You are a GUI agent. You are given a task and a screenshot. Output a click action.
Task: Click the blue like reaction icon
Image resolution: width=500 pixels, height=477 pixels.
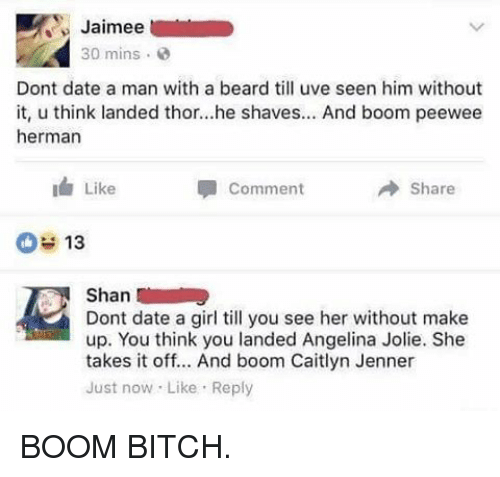point(27,242)
